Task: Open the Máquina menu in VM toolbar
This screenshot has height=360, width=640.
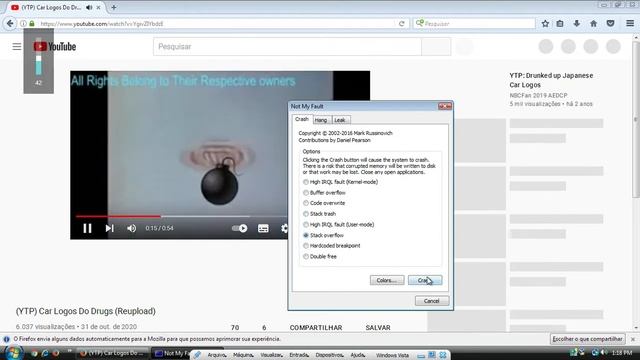Action: (243, 355)
